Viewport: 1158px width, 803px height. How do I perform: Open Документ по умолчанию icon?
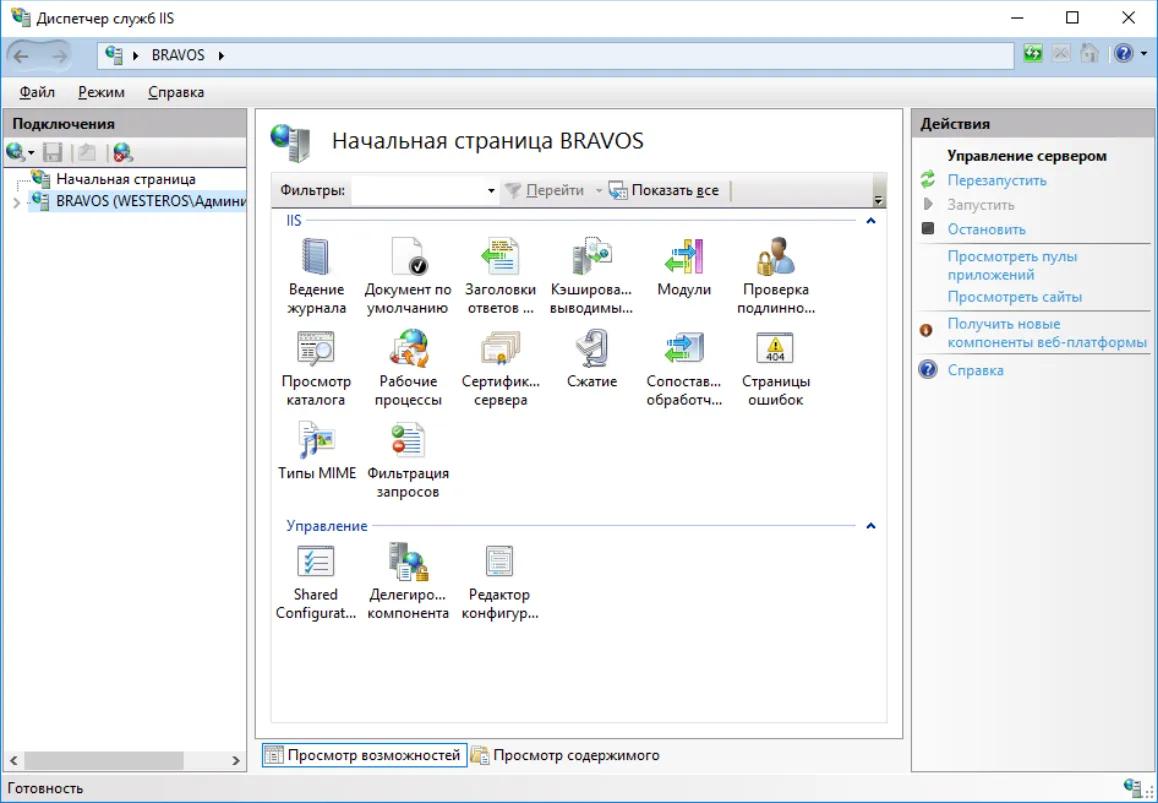pos(408,276)
